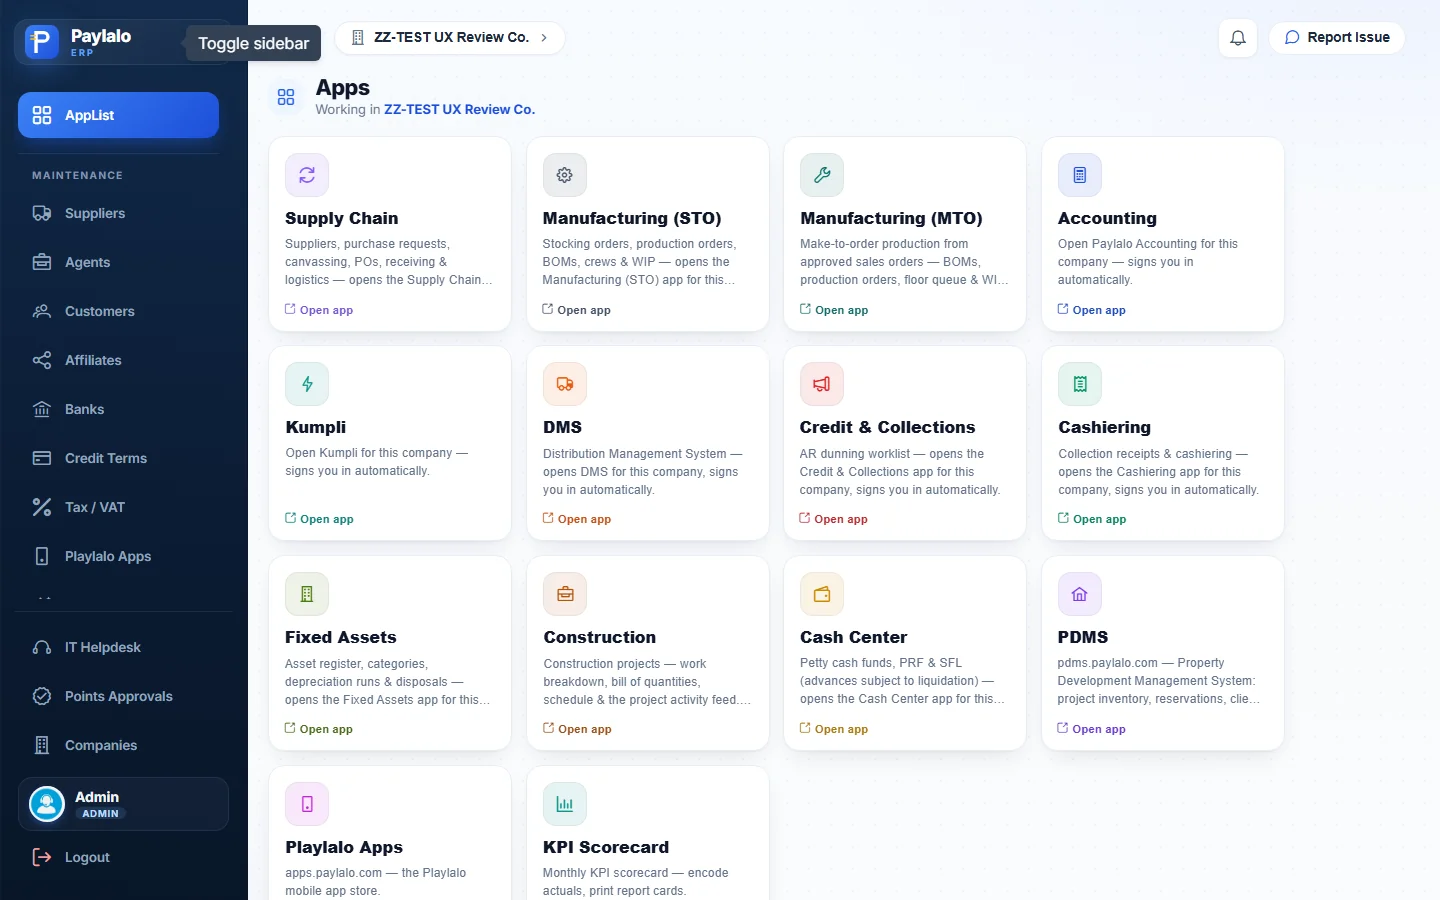Click the KPI Scorecard chart icon
Viewport: 1440px width, 900px height.
[565, 804]
